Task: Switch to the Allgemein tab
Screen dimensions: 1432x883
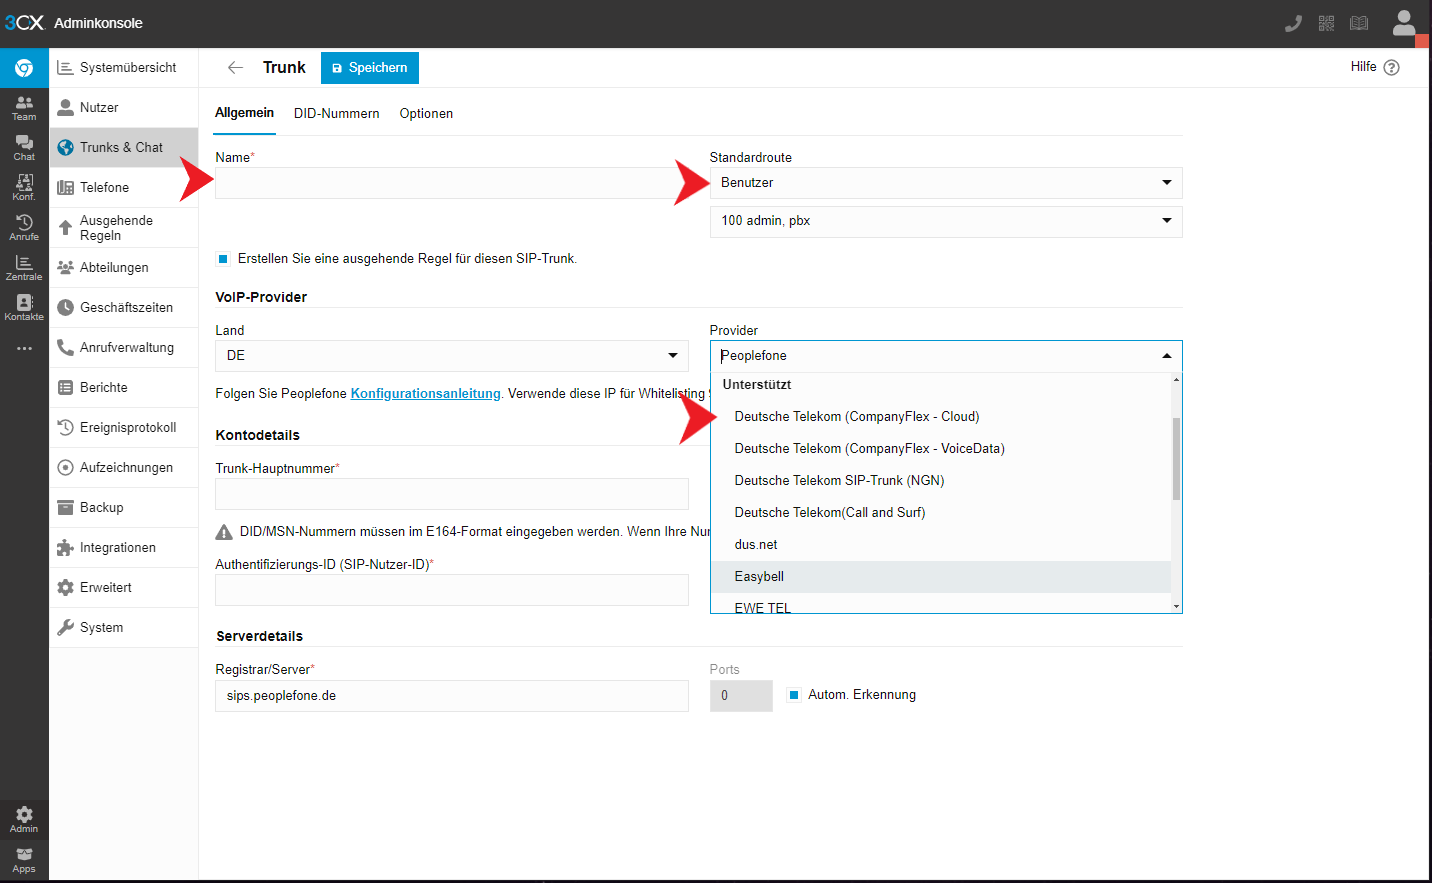Action: coord(244,113)
